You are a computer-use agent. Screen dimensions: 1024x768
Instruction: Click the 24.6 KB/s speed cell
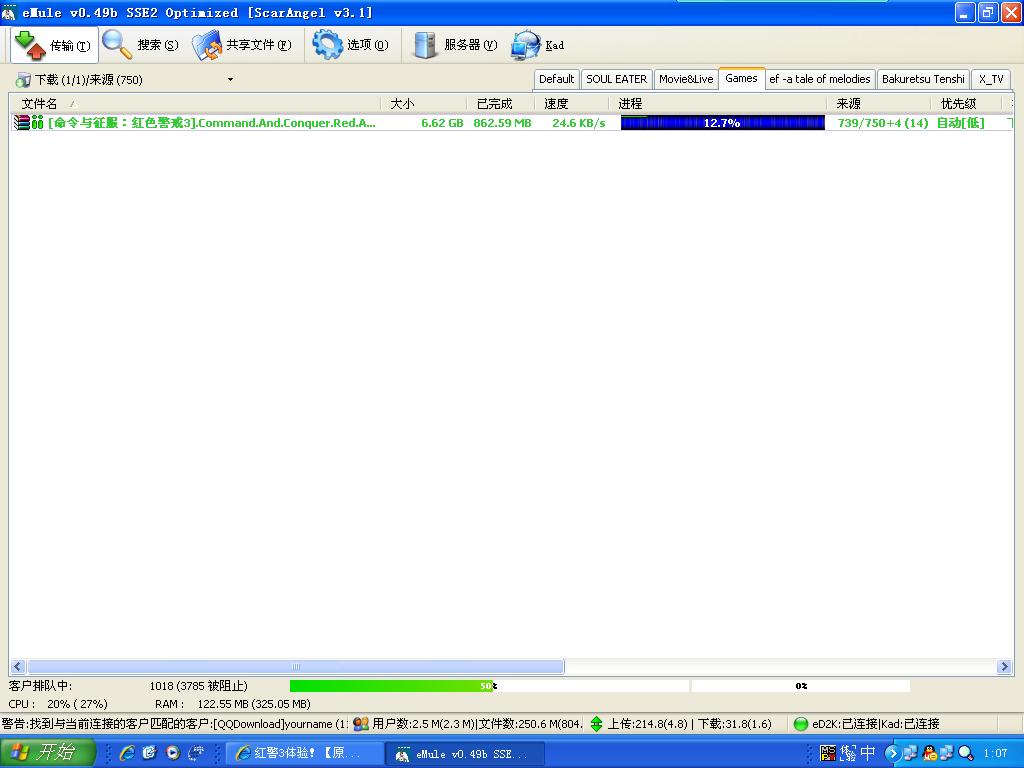pos(579,123)
